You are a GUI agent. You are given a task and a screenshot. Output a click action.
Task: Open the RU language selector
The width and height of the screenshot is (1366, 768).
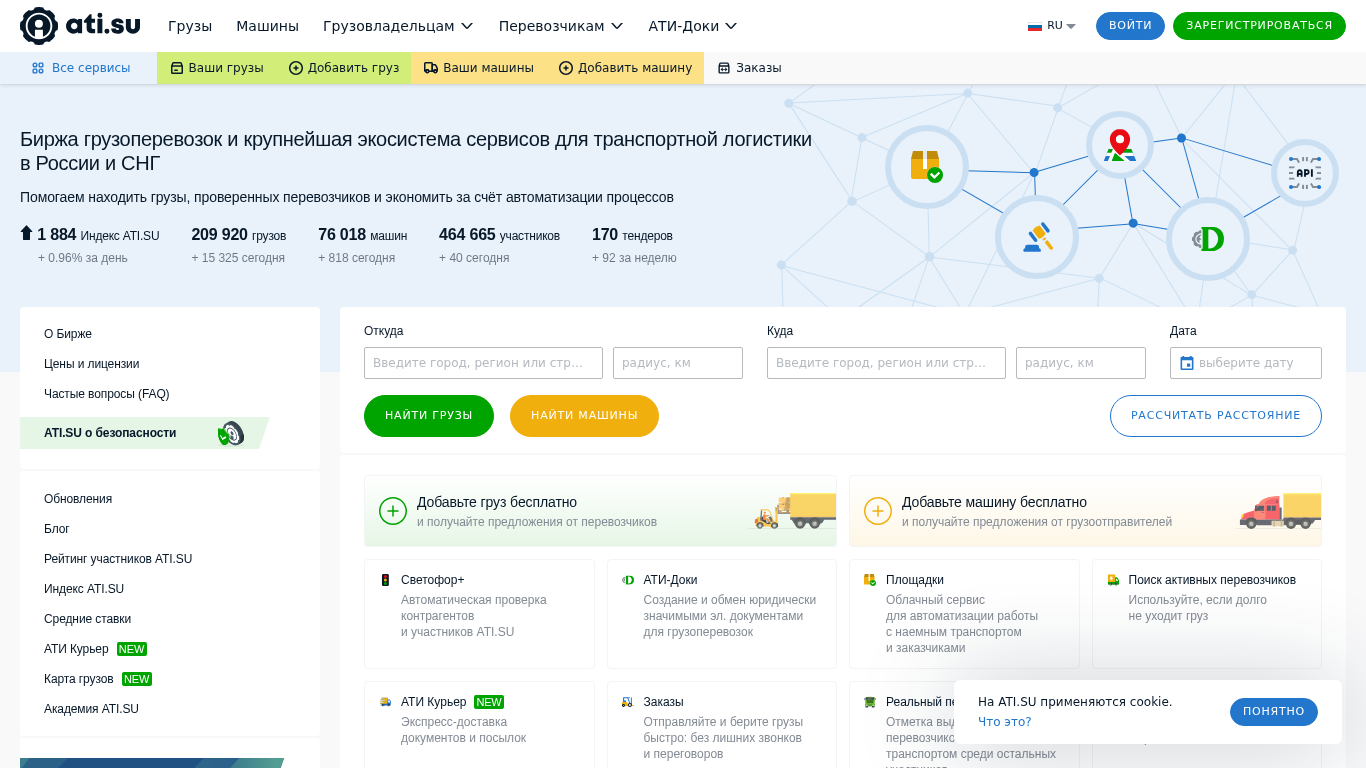(1052, 26)
